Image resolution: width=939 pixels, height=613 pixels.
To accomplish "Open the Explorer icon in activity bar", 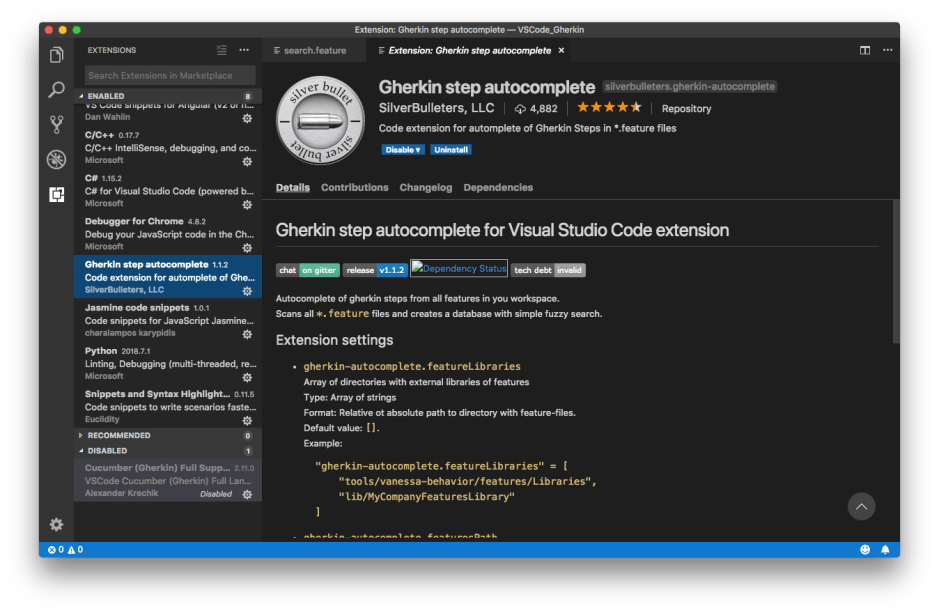I will pos(57,55).
